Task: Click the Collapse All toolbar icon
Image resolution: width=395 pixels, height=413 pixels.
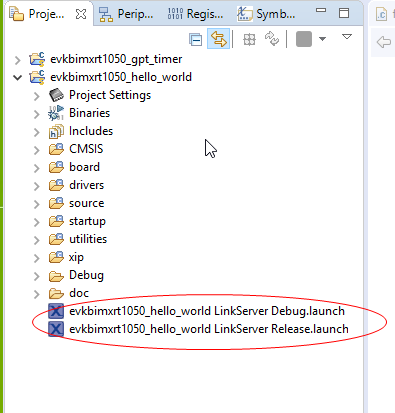Action: click(195, 39)
